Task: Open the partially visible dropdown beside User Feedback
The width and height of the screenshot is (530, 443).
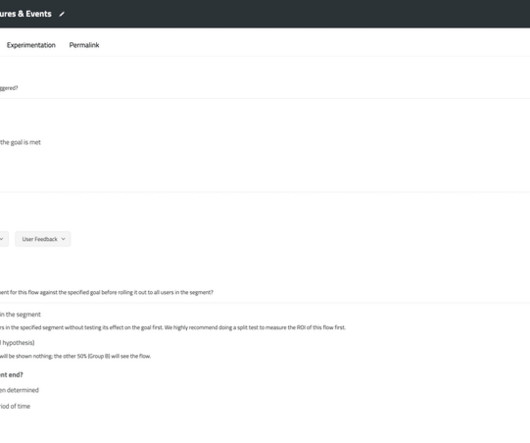Action: [4, 239]
